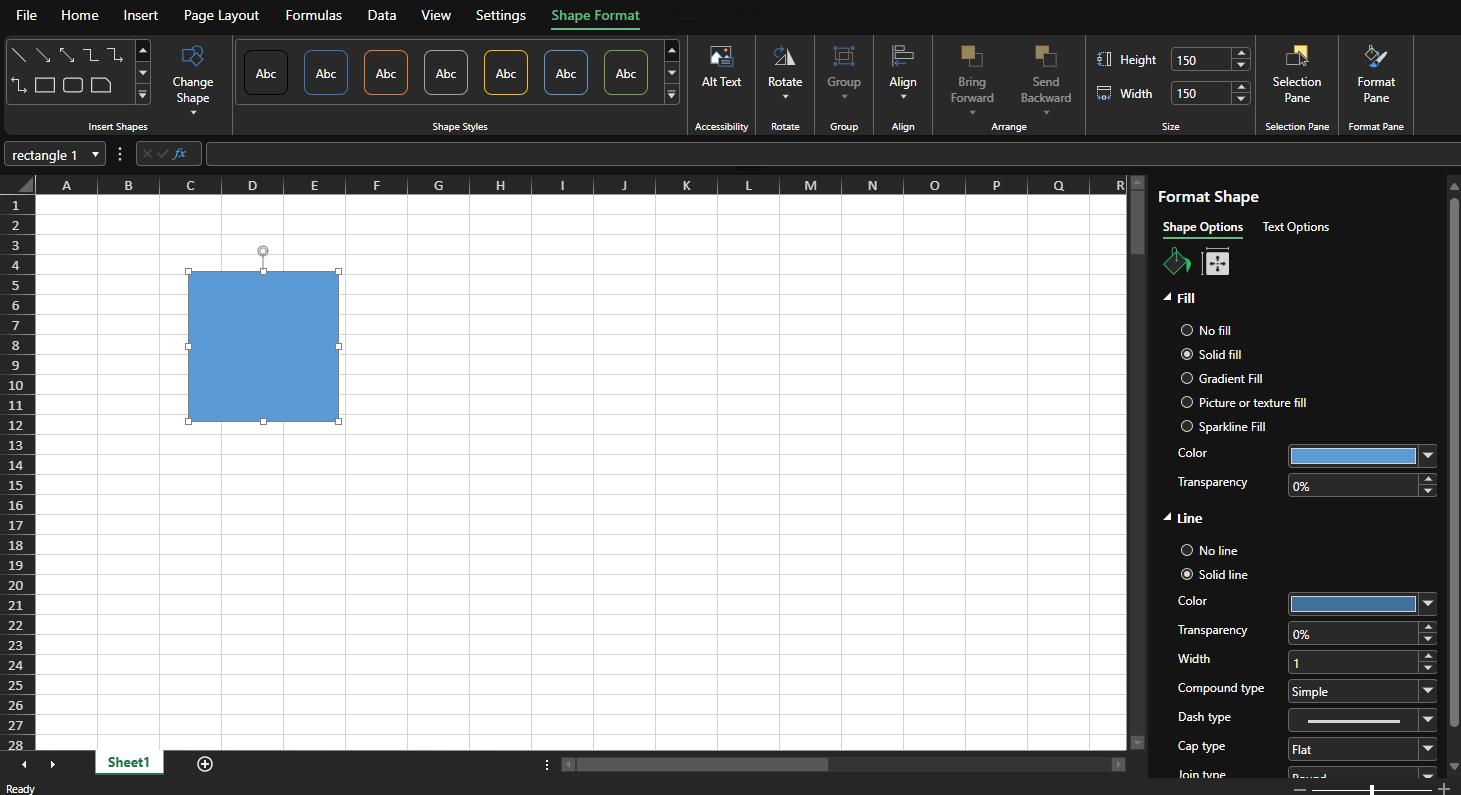
Task: Open the Align options menu
Action: pyautogui.click(x=903, y=74)
